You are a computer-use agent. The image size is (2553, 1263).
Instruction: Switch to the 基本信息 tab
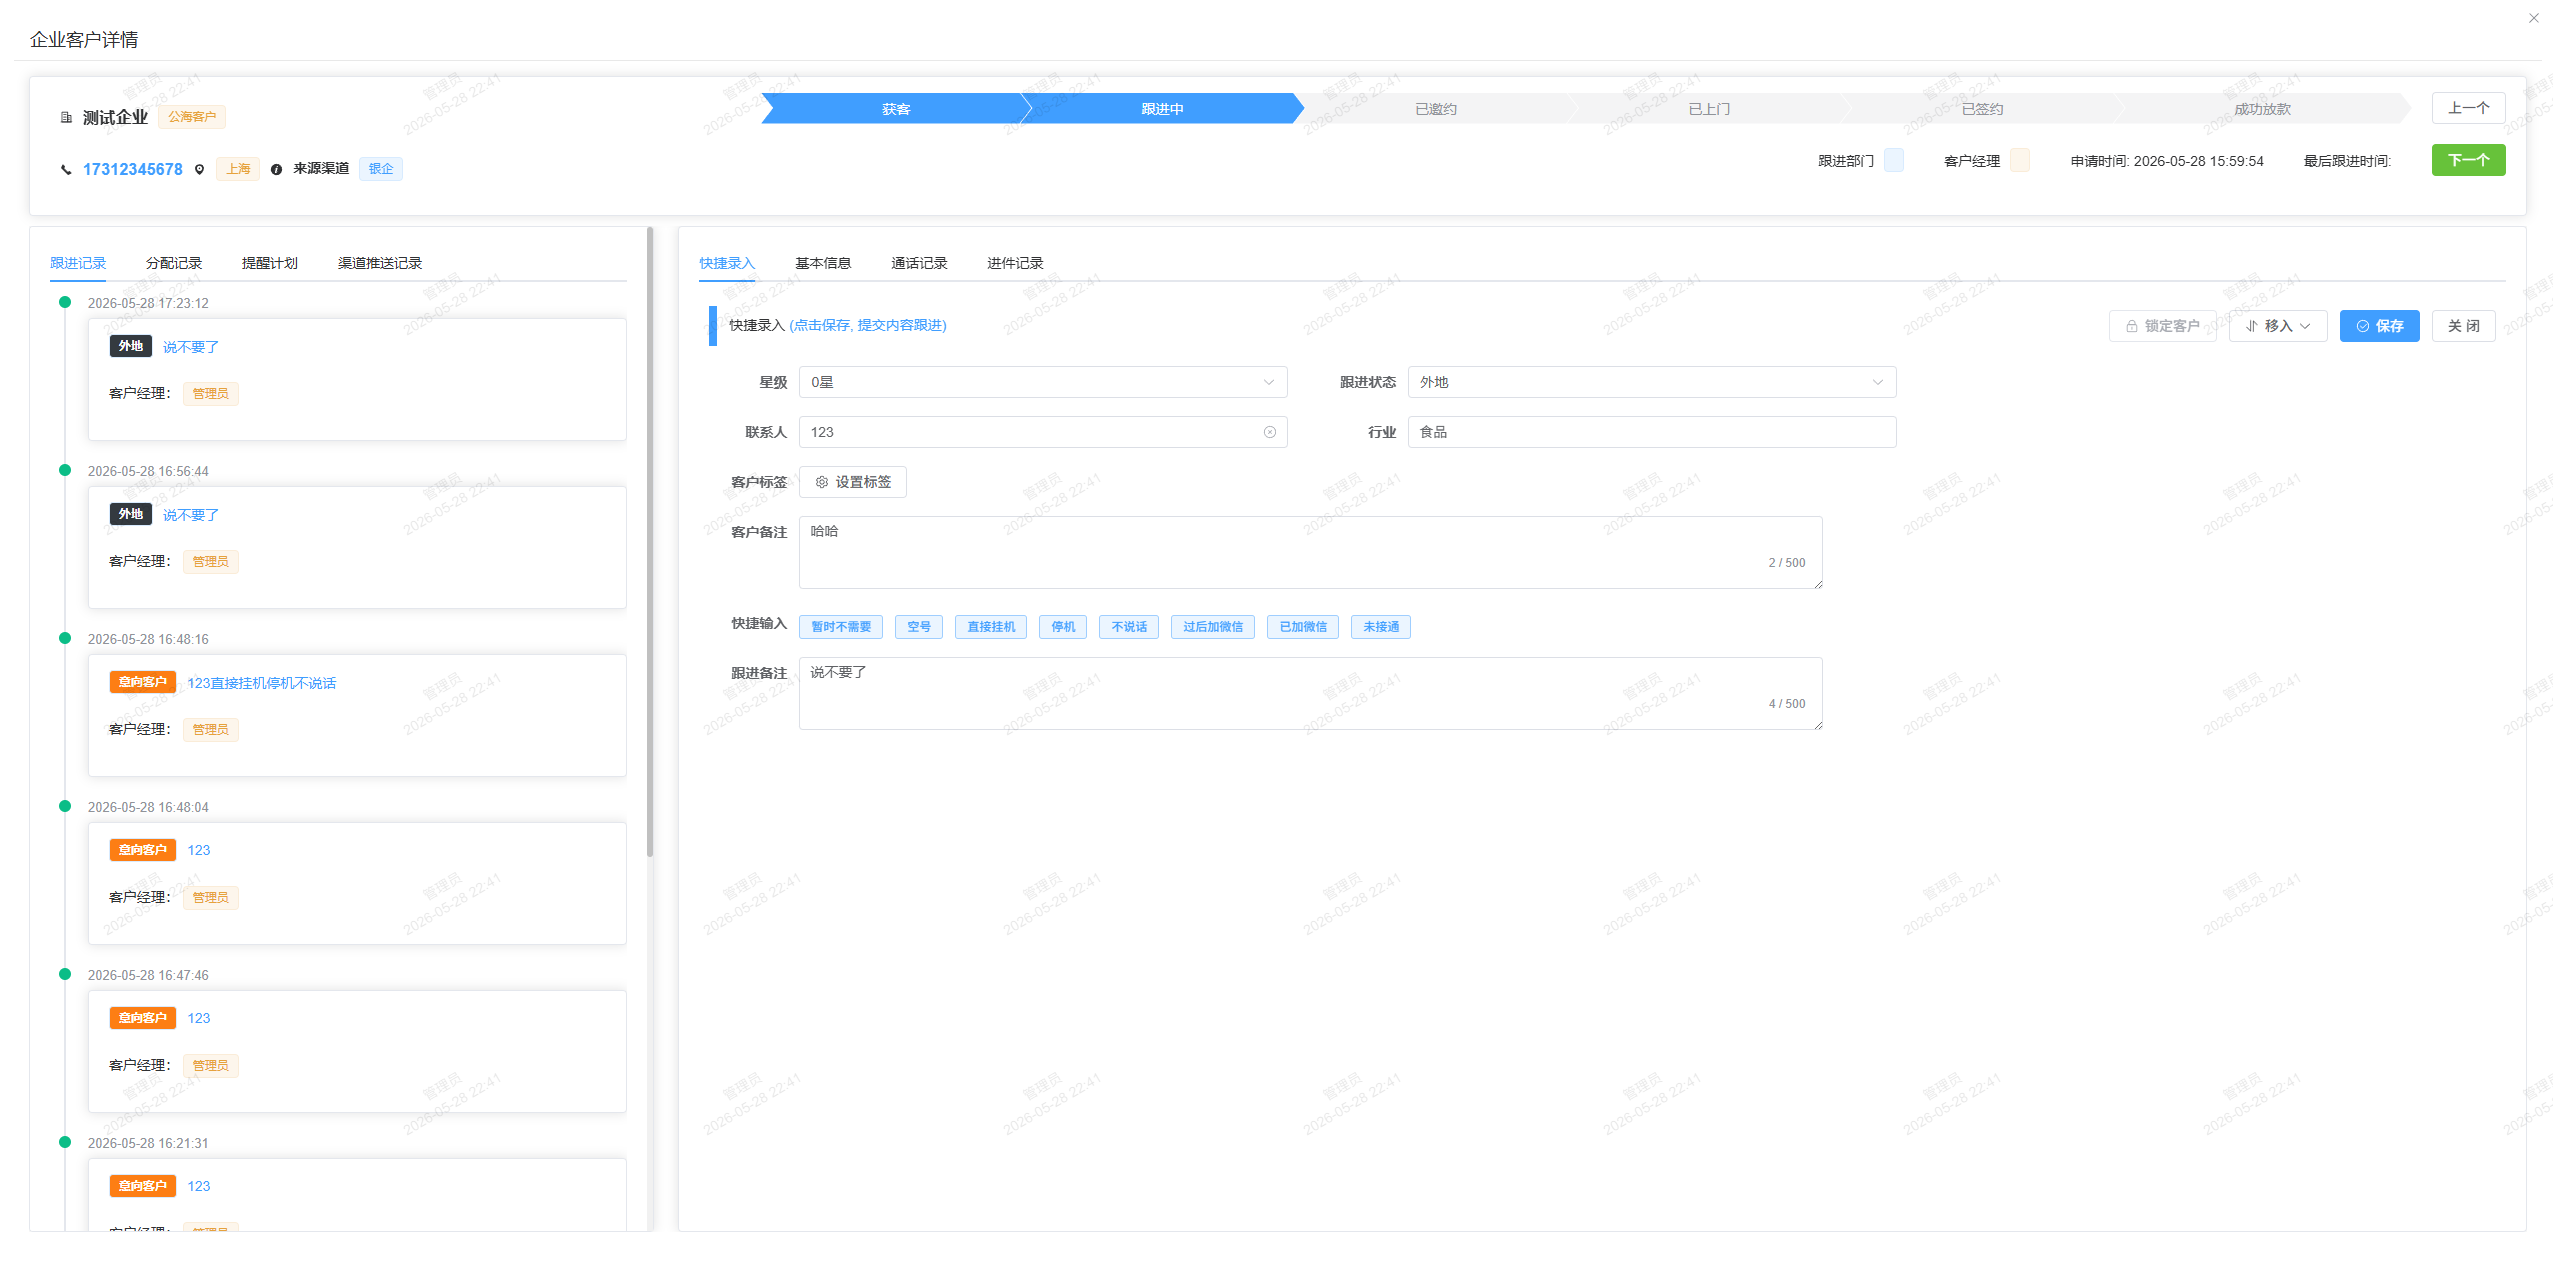point(823,263)
